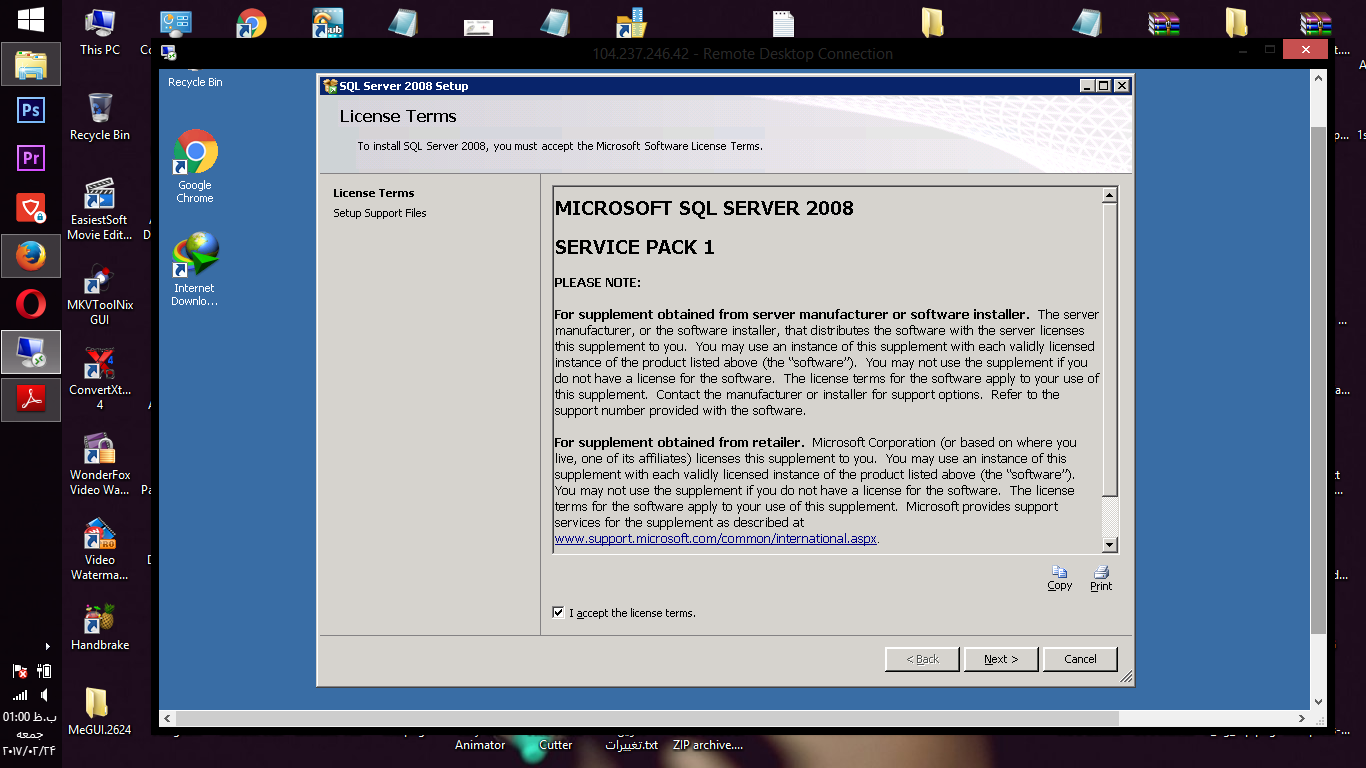The image size is (1366, 768).
Task: Click the RDP horizontal scrollbar right arrow
Action: click(x=1302, y=718)
